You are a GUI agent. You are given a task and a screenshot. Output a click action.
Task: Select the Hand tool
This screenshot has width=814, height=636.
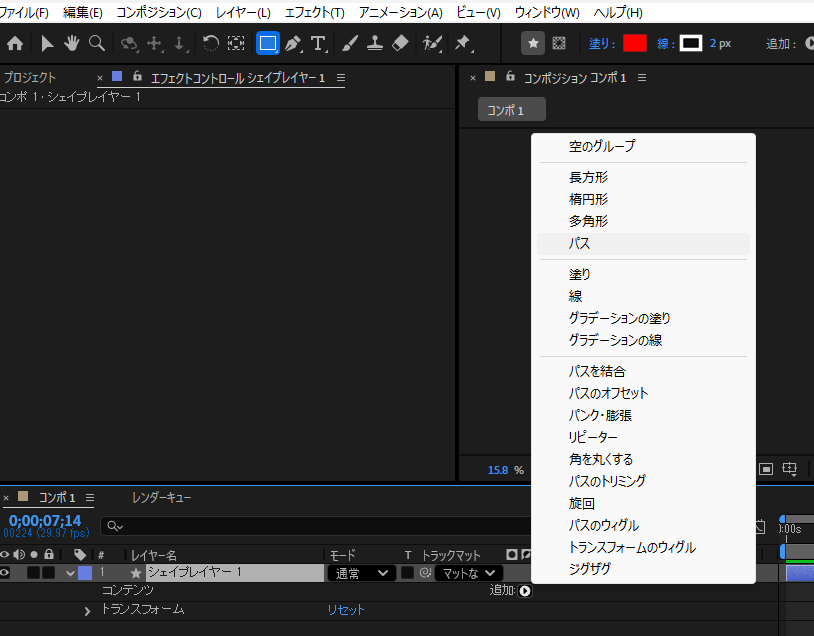(x=72, y=44)
